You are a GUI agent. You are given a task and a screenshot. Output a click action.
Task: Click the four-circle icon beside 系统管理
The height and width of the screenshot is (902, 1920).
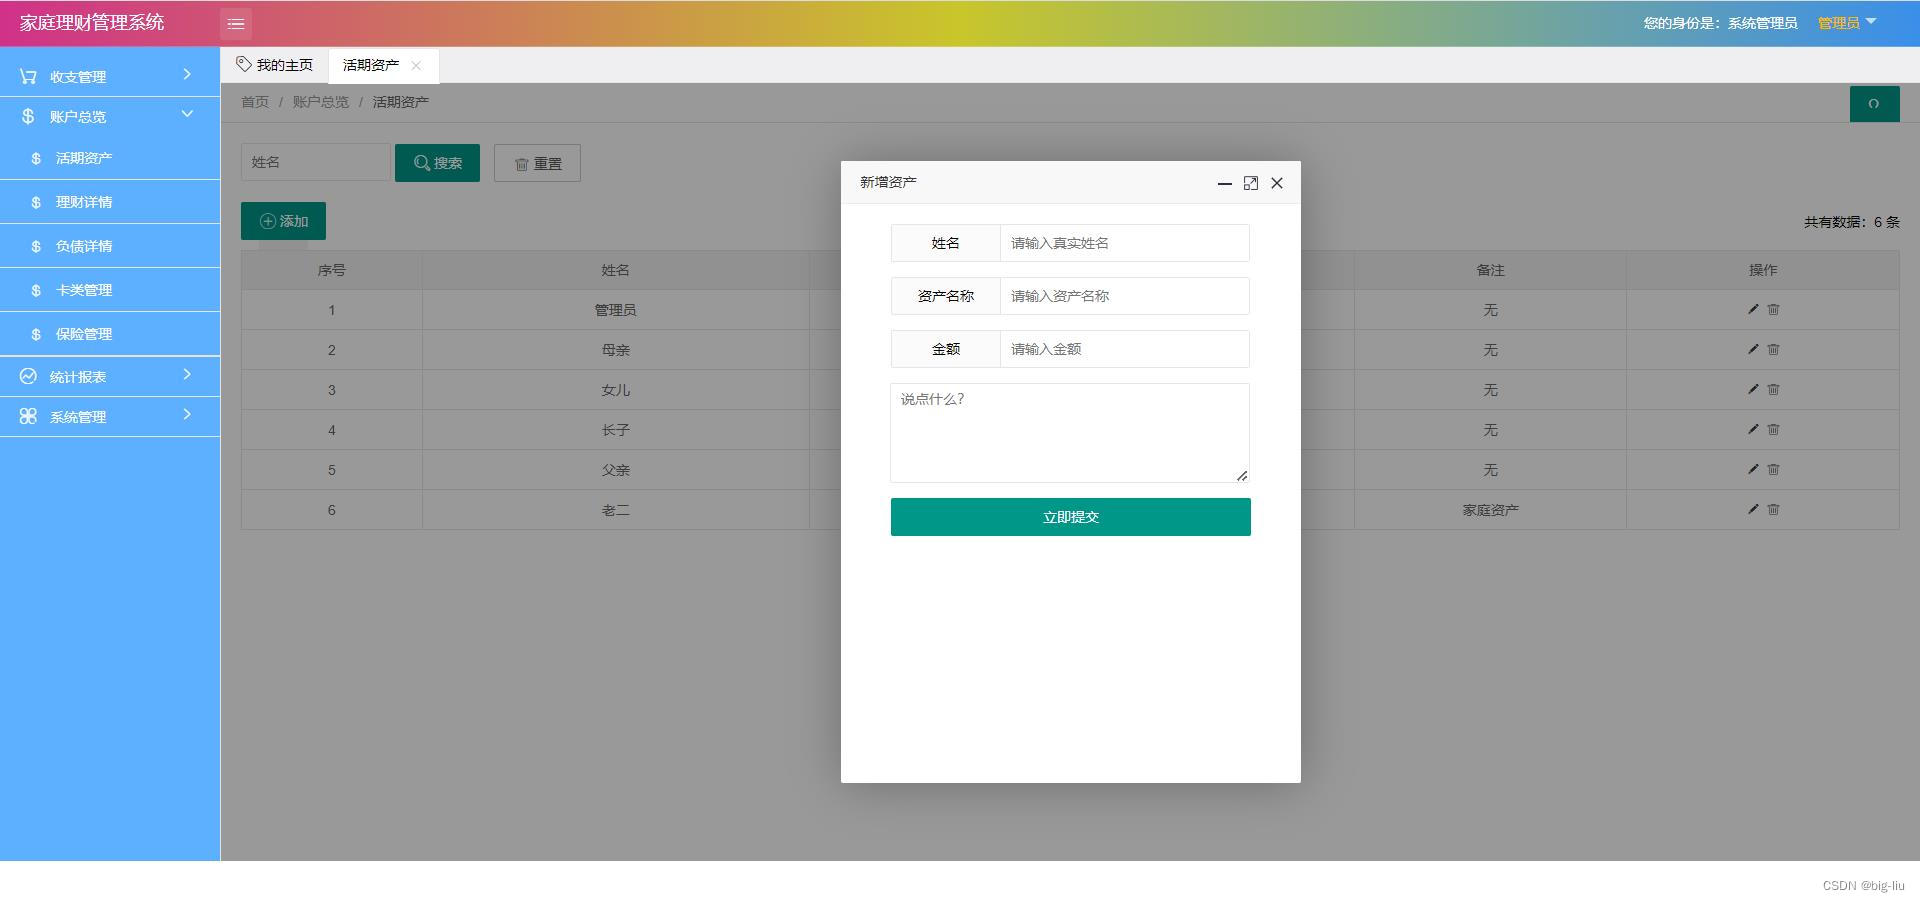(28, 416)
